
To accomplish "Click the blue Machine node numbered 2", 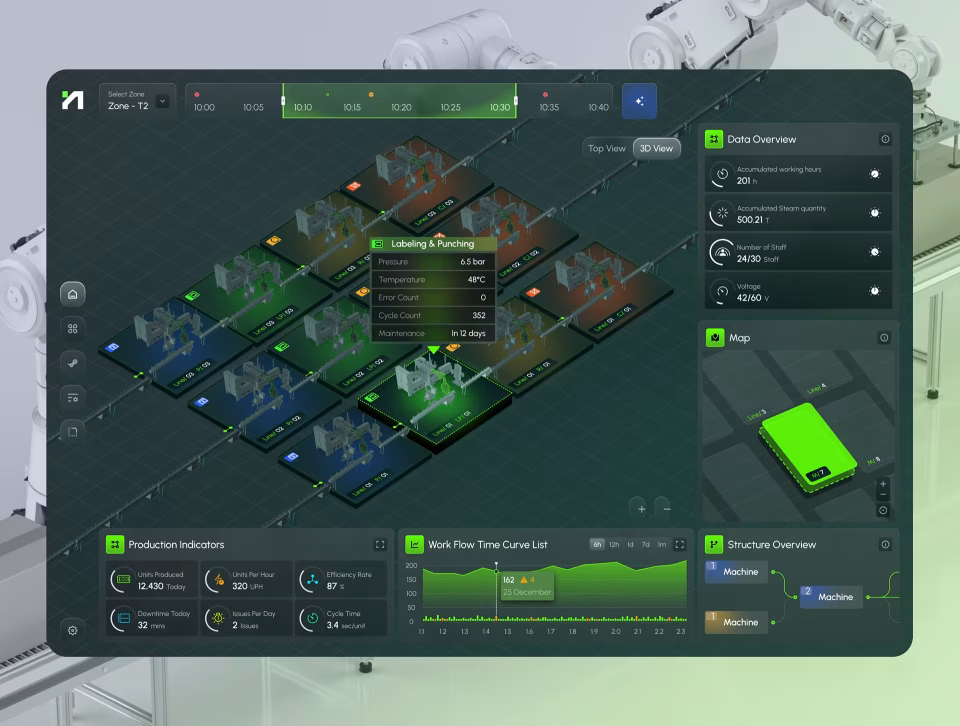I will coord(831,597).
